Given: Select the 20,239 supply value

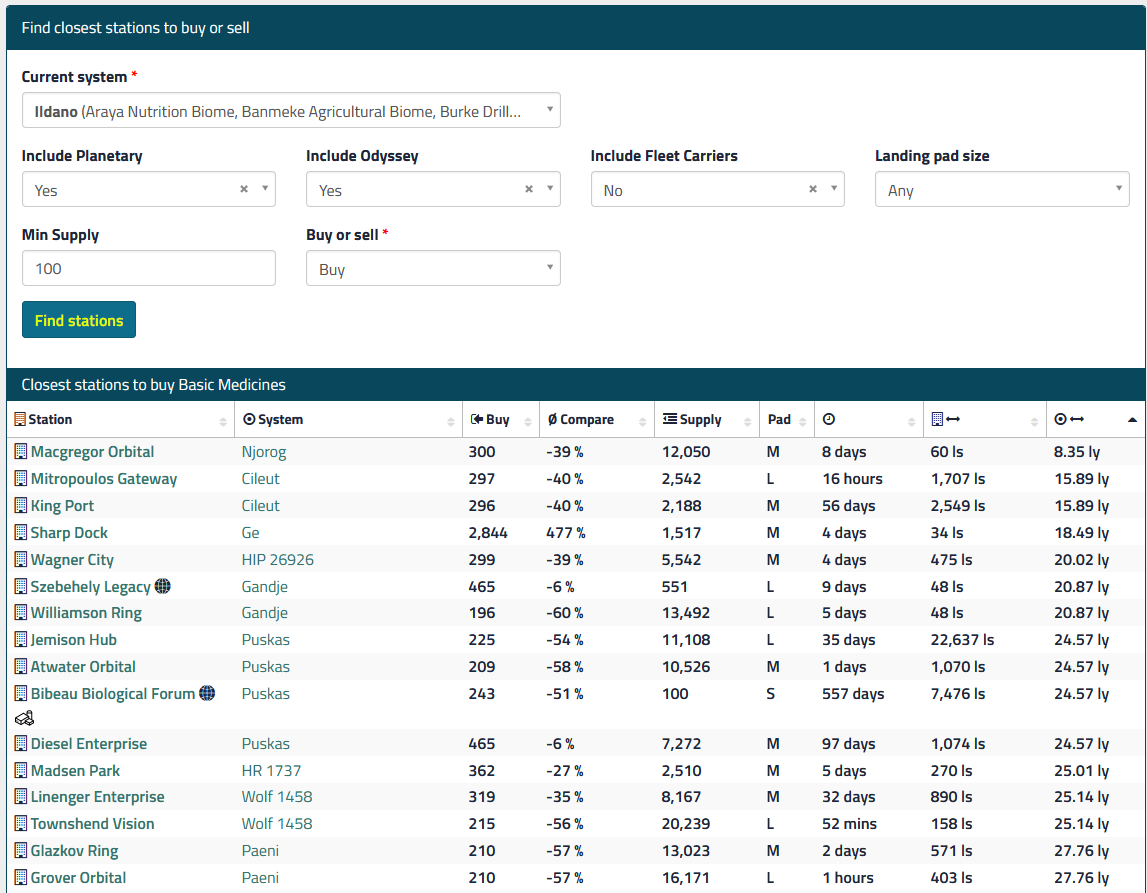Looking at the screenshot, I should point(686,824).
